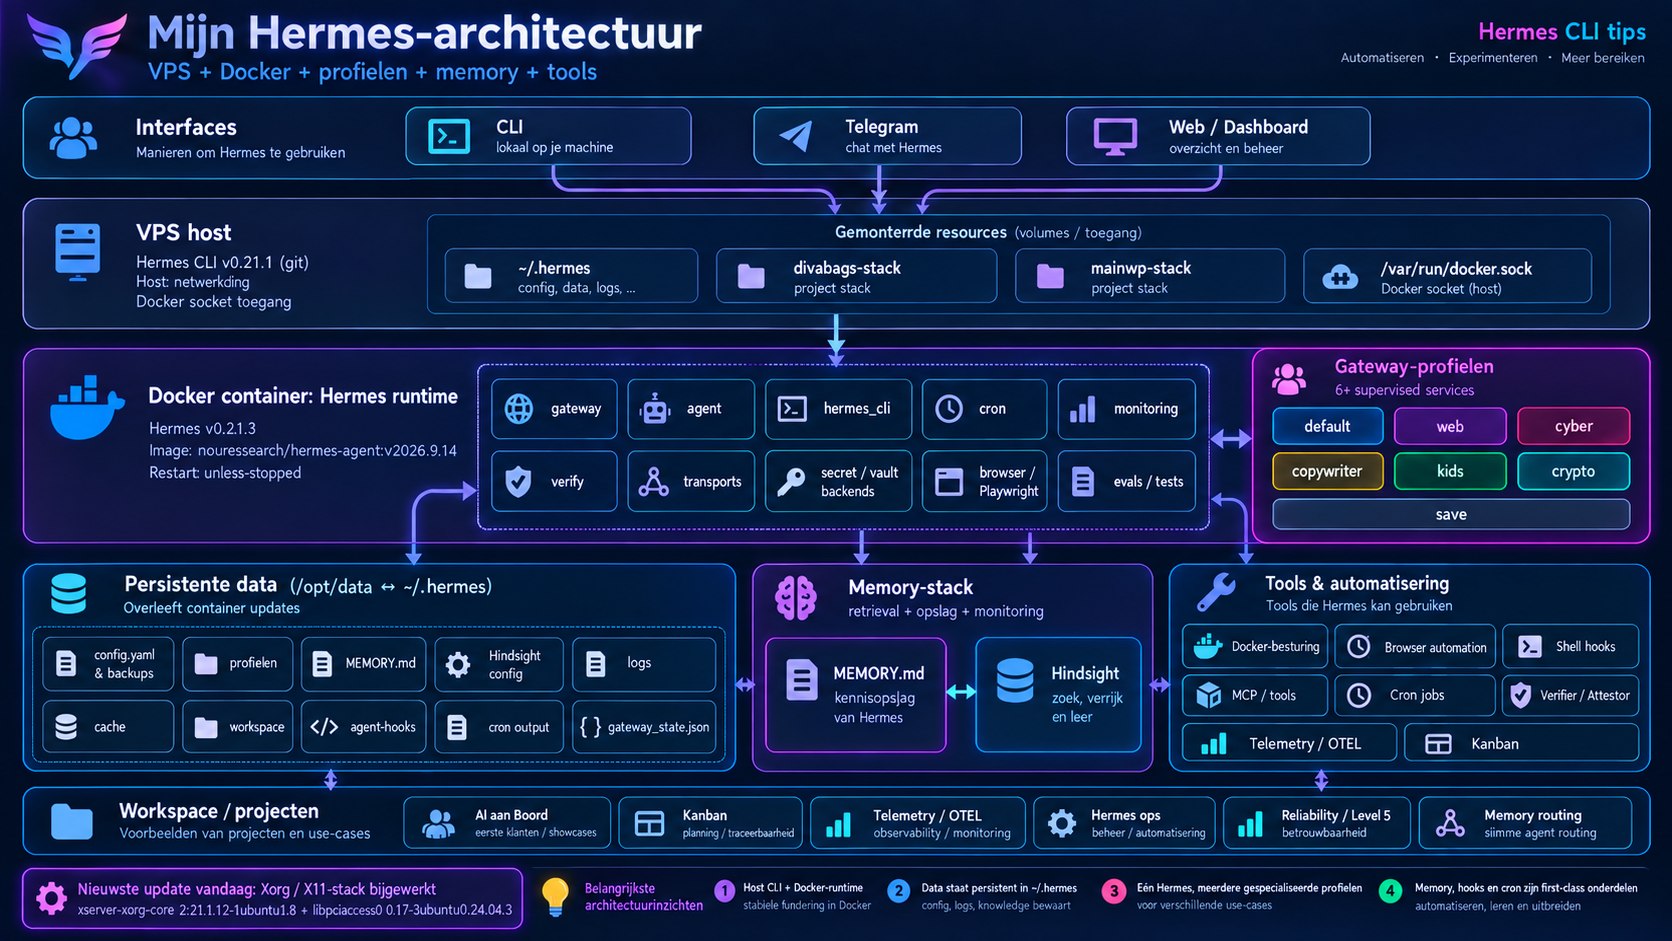
Task: Click the gateway globe icon
Action: pyautogui.click(x=519, y=409)
